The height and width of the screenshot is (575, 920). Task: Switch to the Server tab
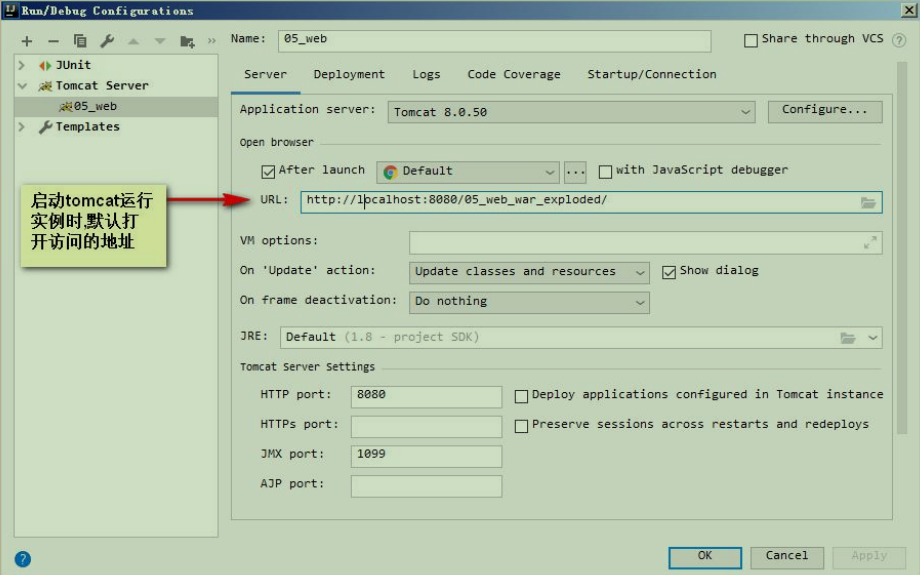(x=265, y=75)
